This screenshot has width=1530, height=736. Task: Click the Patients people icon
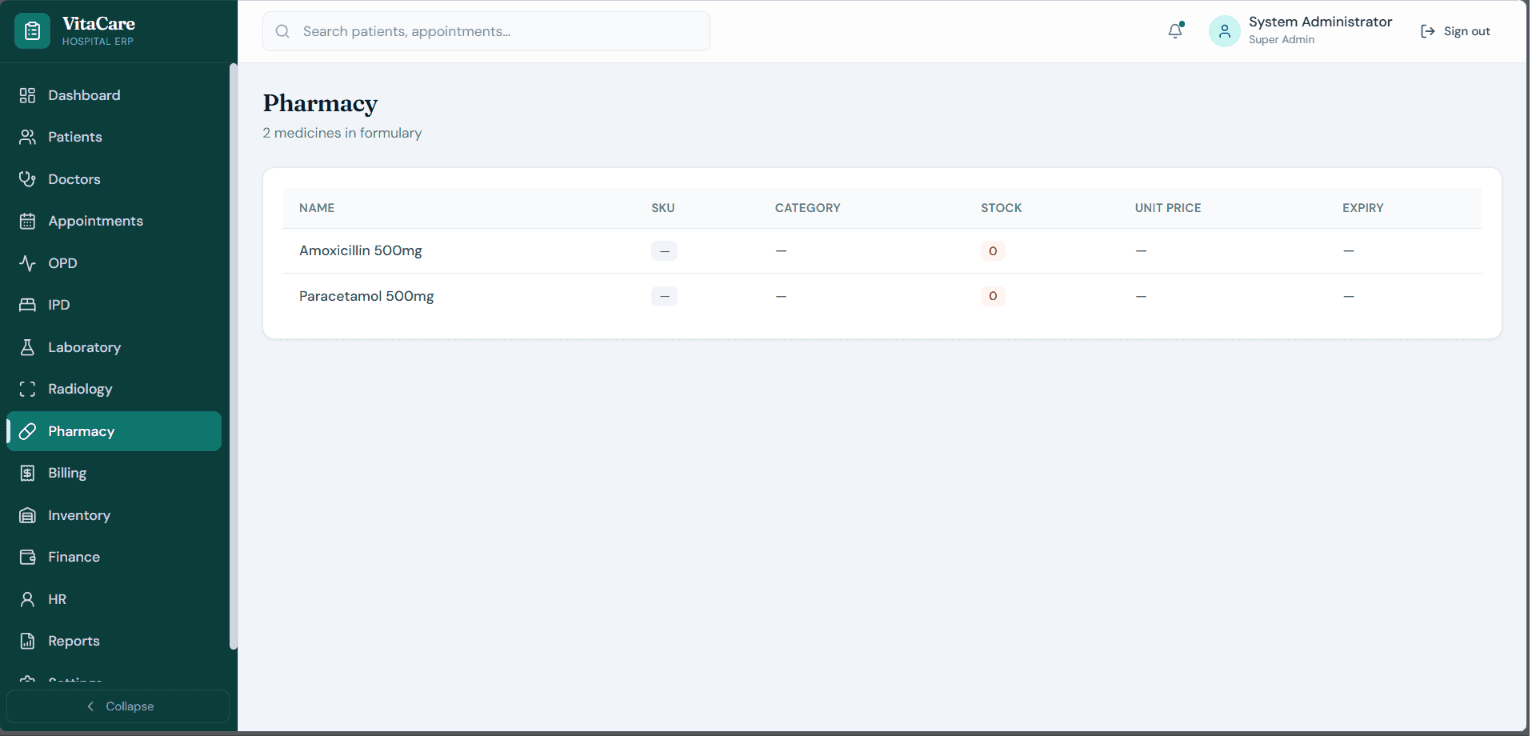(x=28, y=137)
